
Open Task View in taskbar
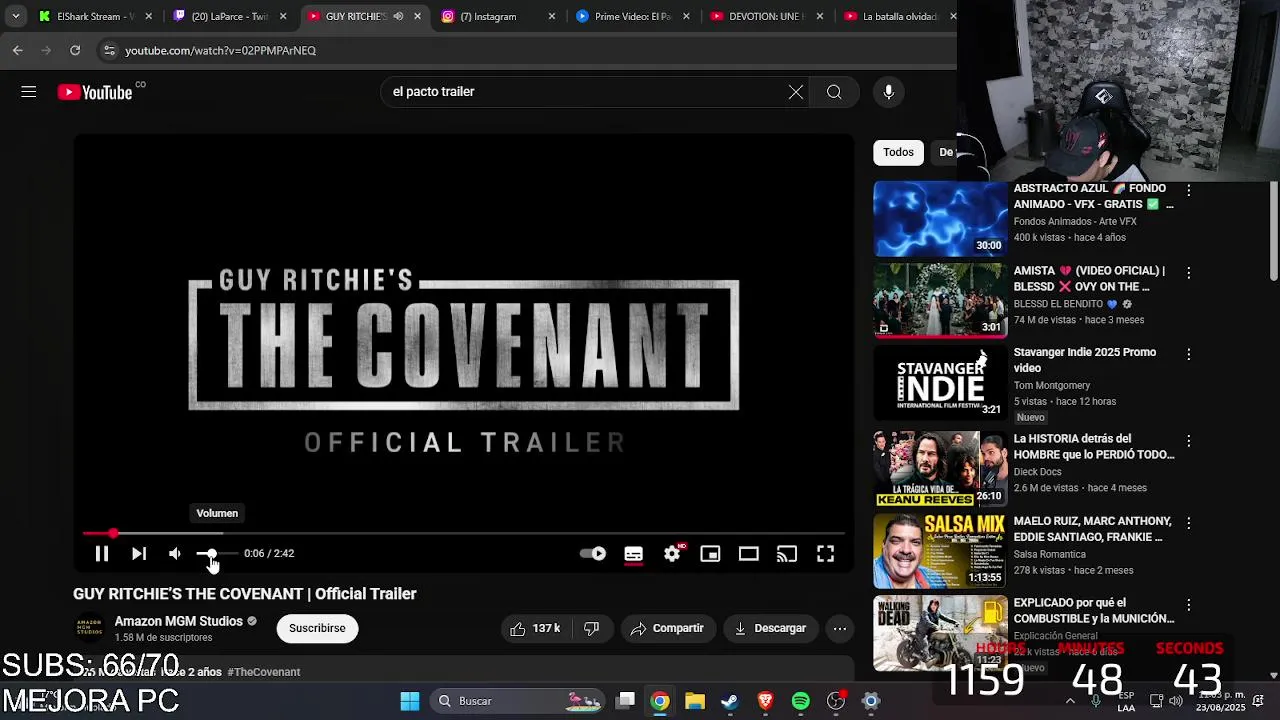point(625,701)
